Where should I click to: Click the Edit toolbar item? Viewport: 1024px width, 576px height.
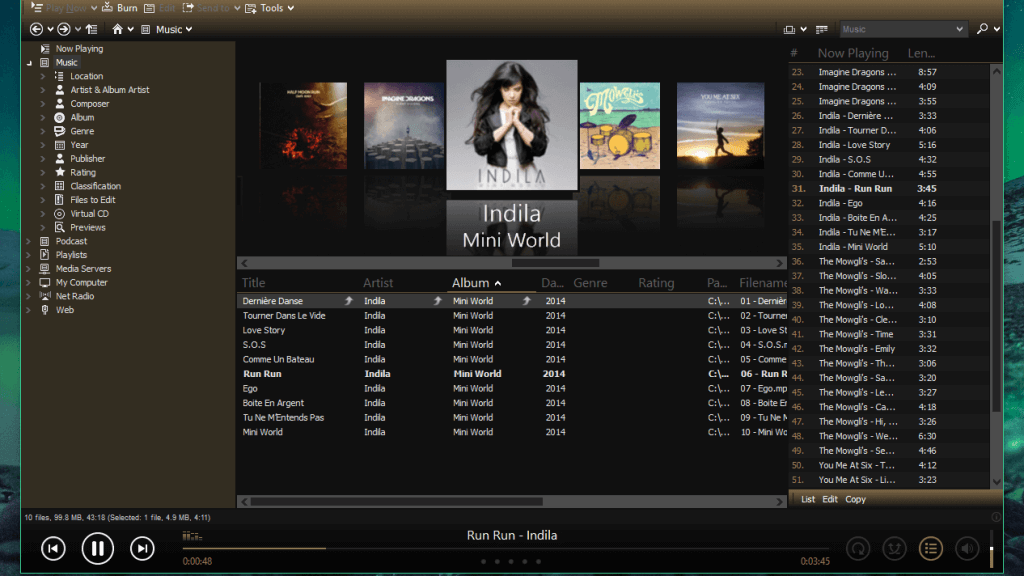click(160, 8)
